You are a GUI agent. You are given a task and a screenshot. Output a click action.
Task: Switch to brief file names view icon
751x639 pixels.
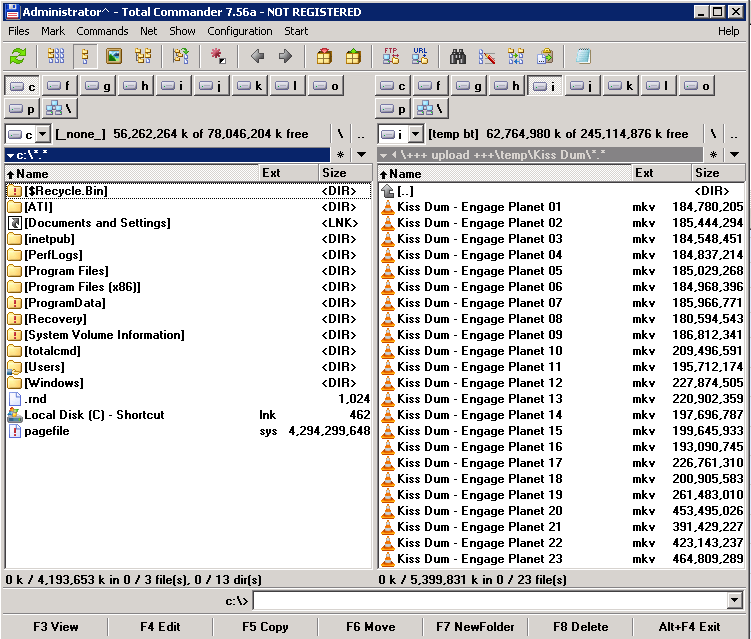[x=56, y=56]
